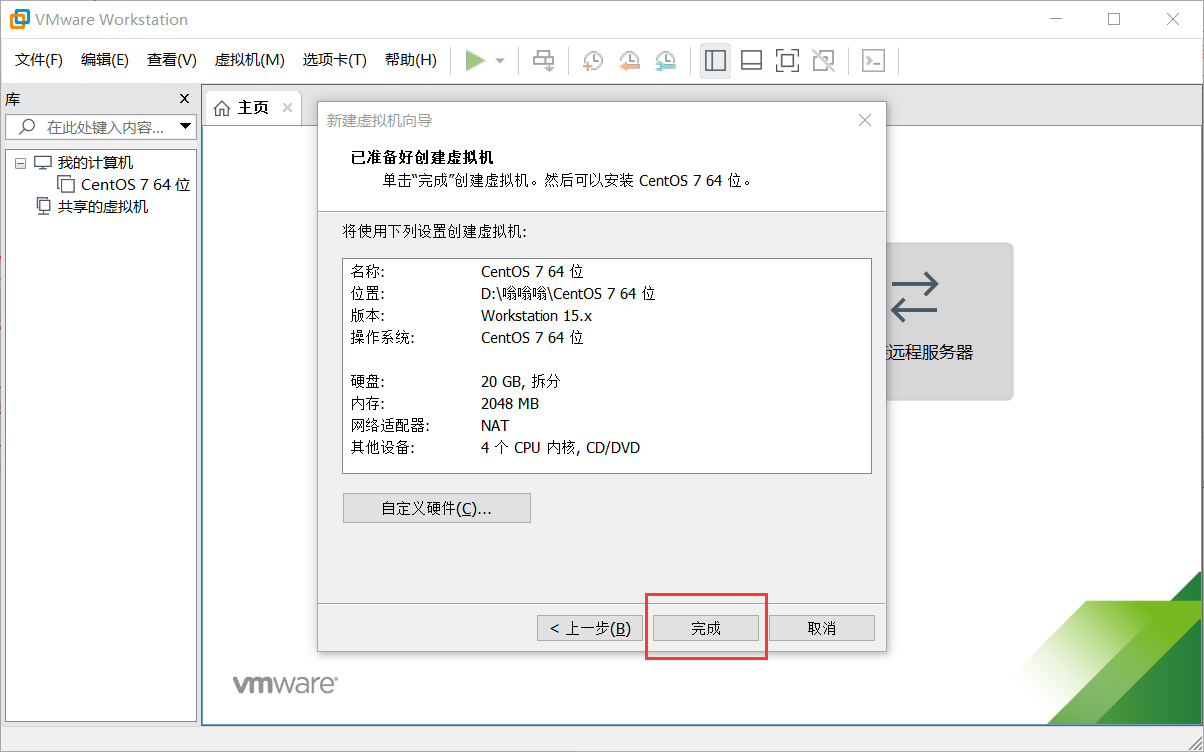Viewport: 1204px width, 752px height.
Task: Click the 取消 cancel button
Action: 822,628
